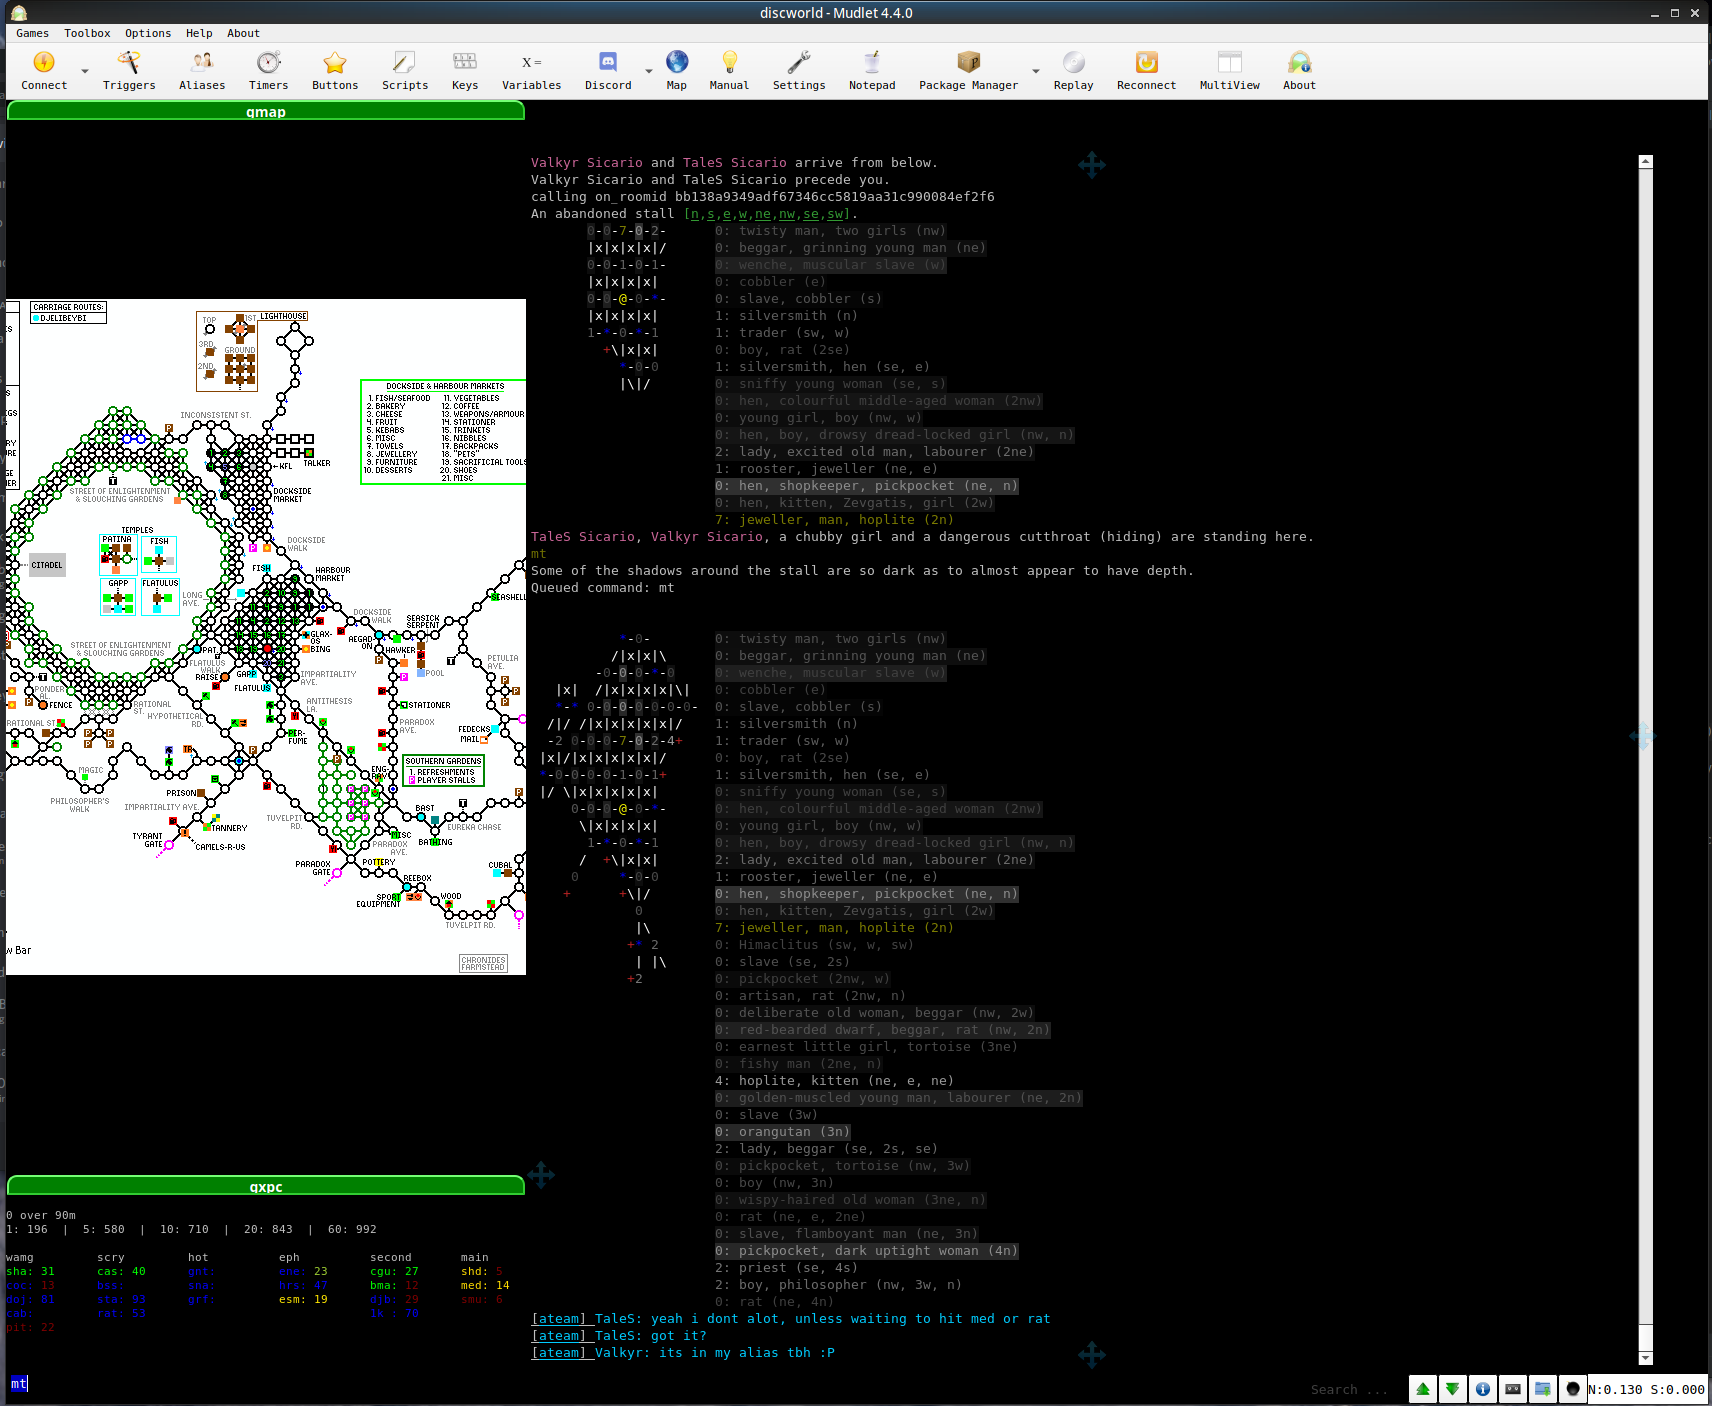Image resolution: width=1712 pixels, height=1406 pixels.
Task: Show the Map window
Action: 677,71
